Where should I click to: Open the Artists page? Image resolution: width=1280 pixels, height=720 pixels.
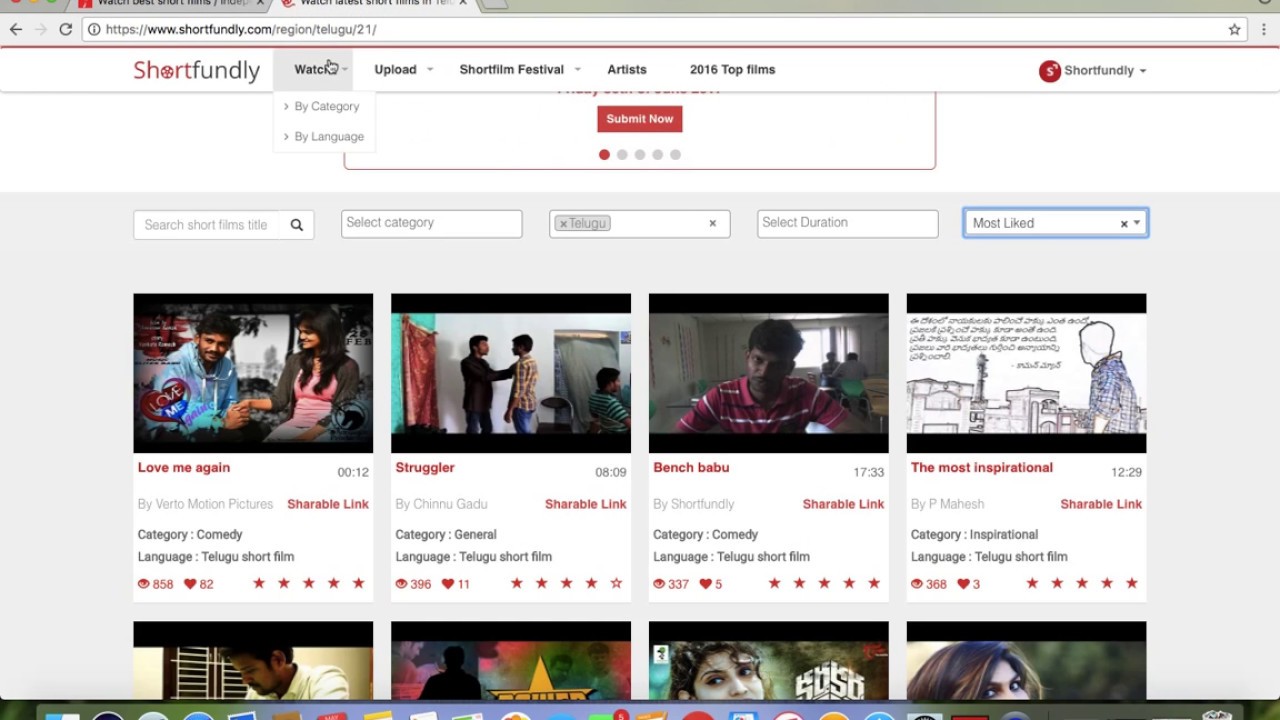[x=627, y=70]
